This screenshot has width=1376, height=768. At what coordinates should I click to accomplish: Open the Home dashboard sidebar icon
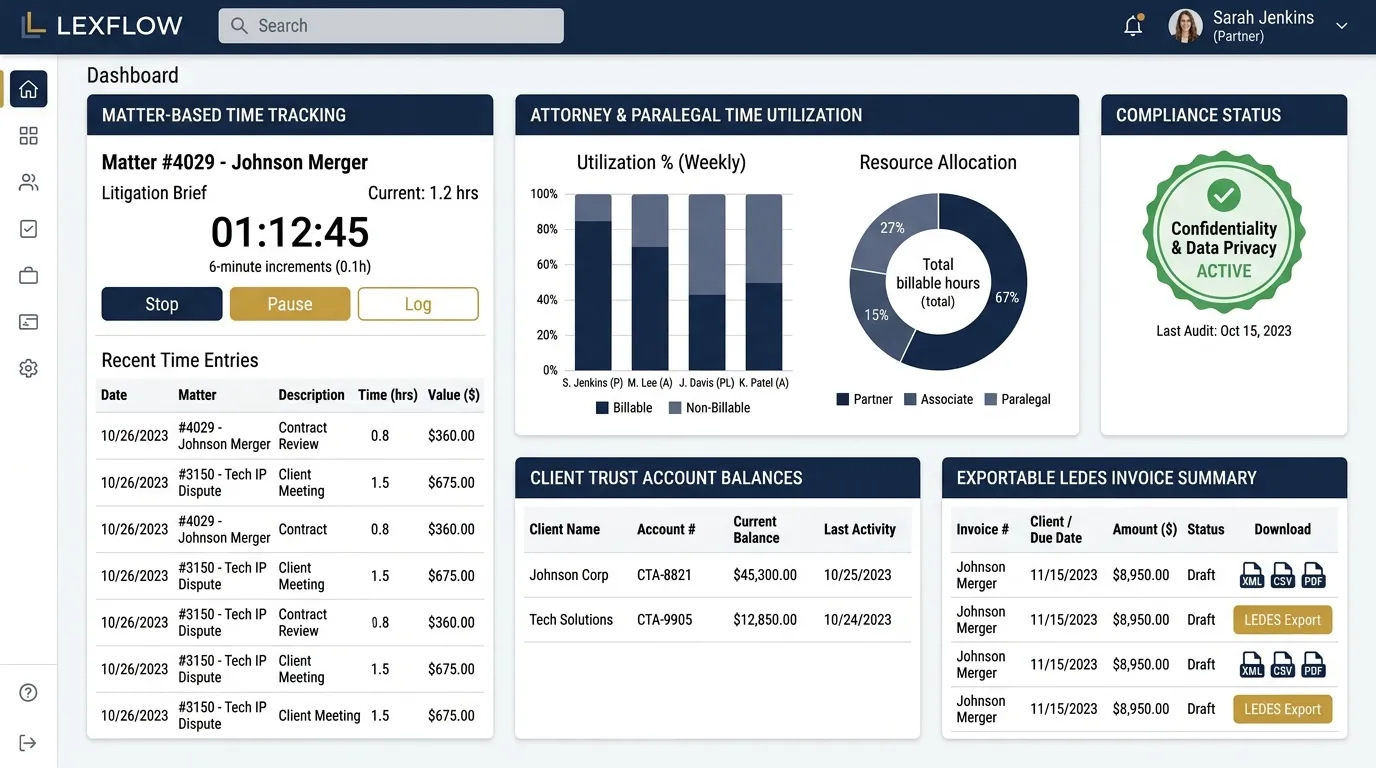tap(28, 89)
